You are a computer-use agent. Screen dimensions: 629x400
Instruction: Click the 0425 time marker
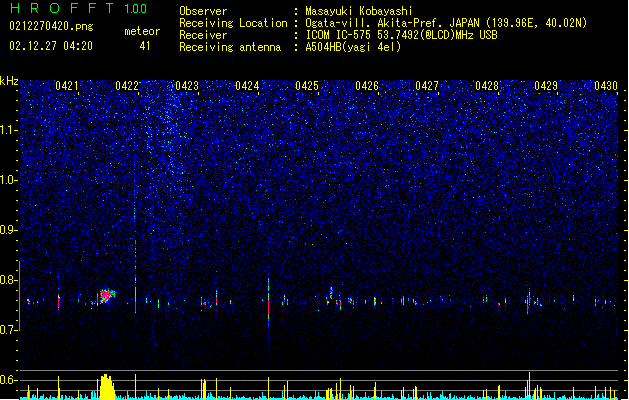[x=307, y=86]
